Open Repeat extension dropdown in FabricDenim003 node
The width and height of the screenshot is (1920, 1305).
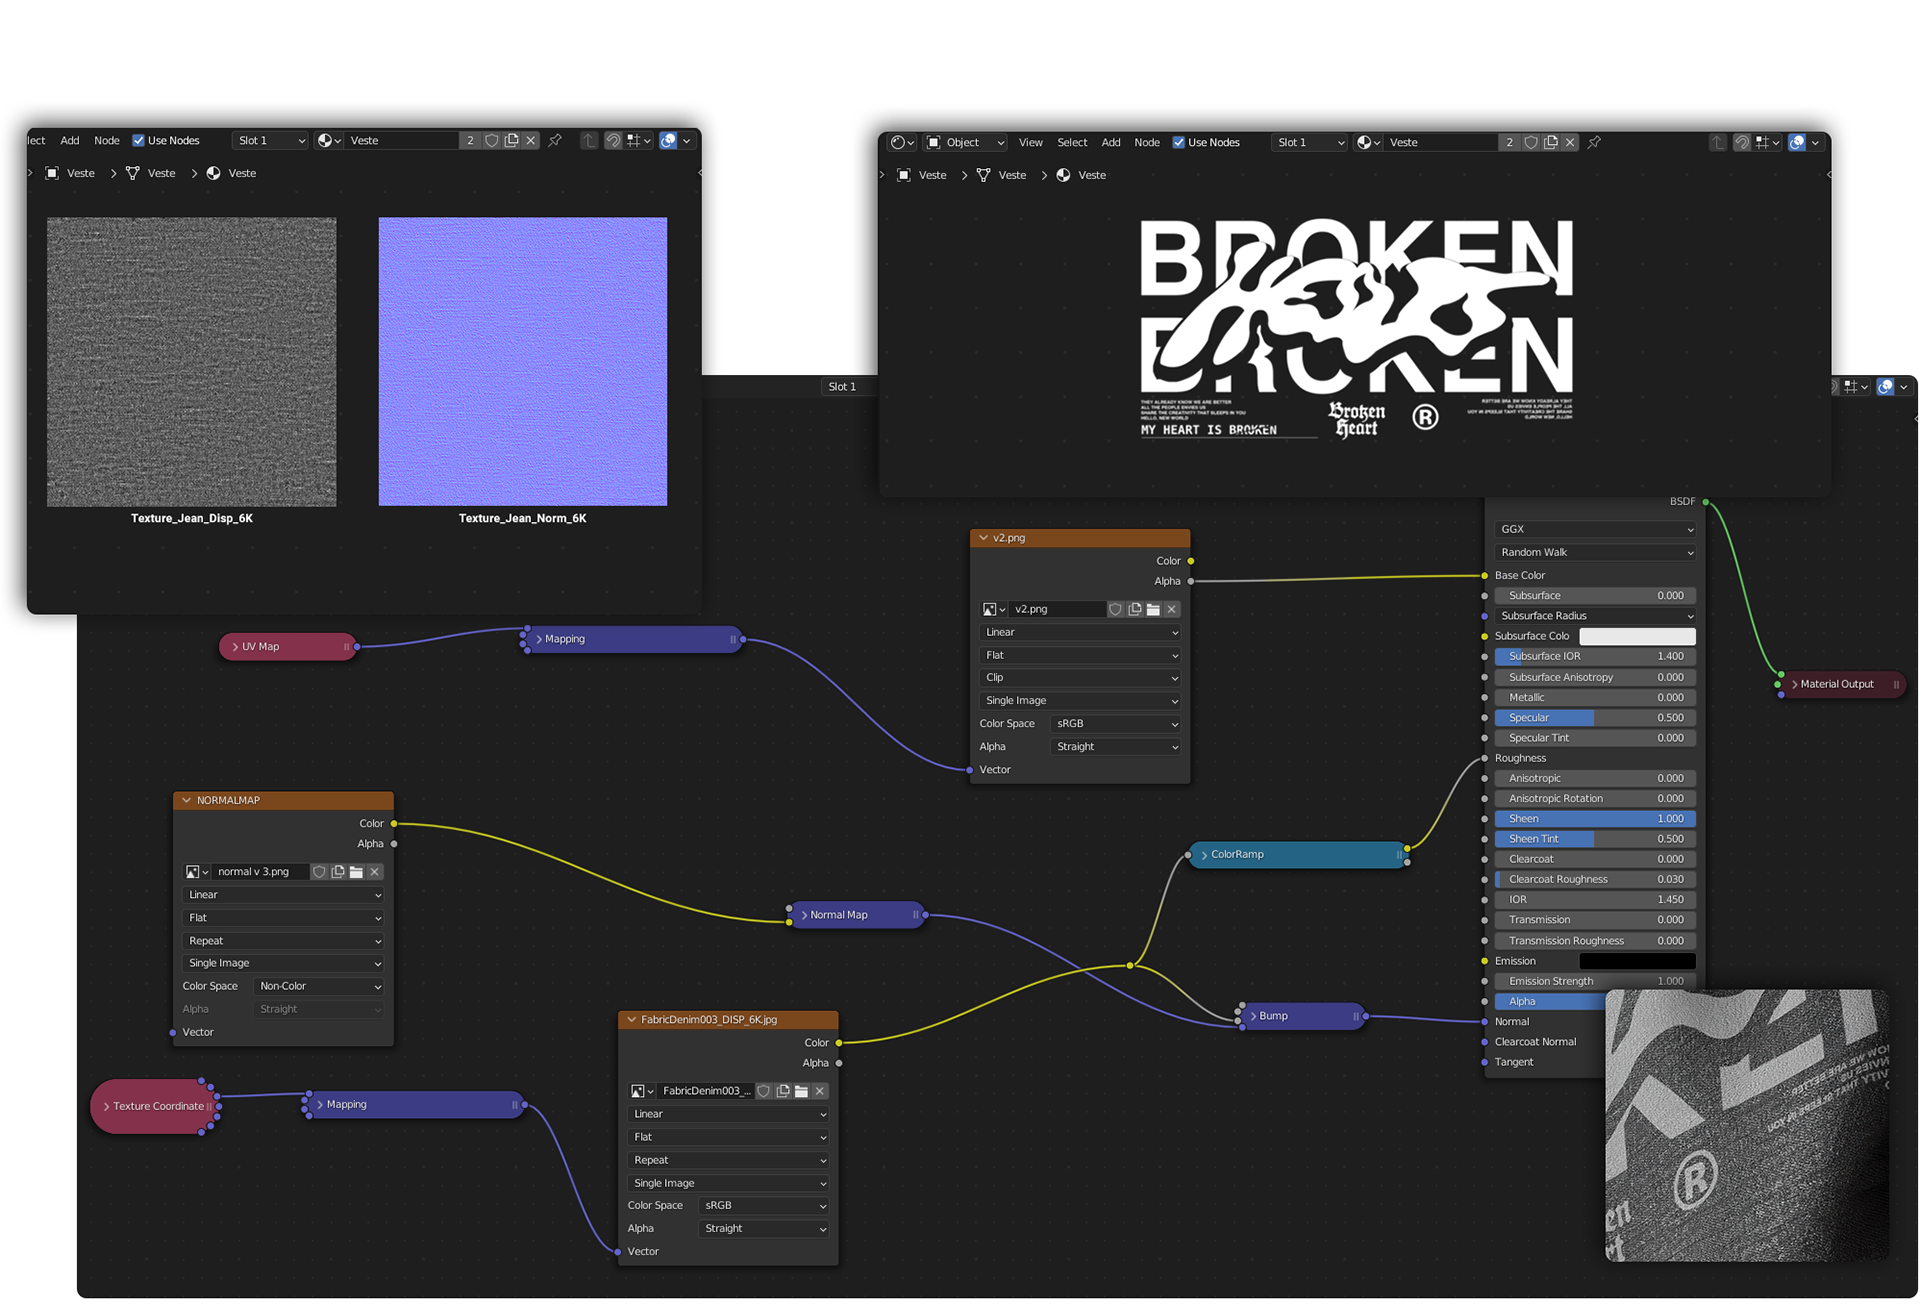coord(728,1160)
